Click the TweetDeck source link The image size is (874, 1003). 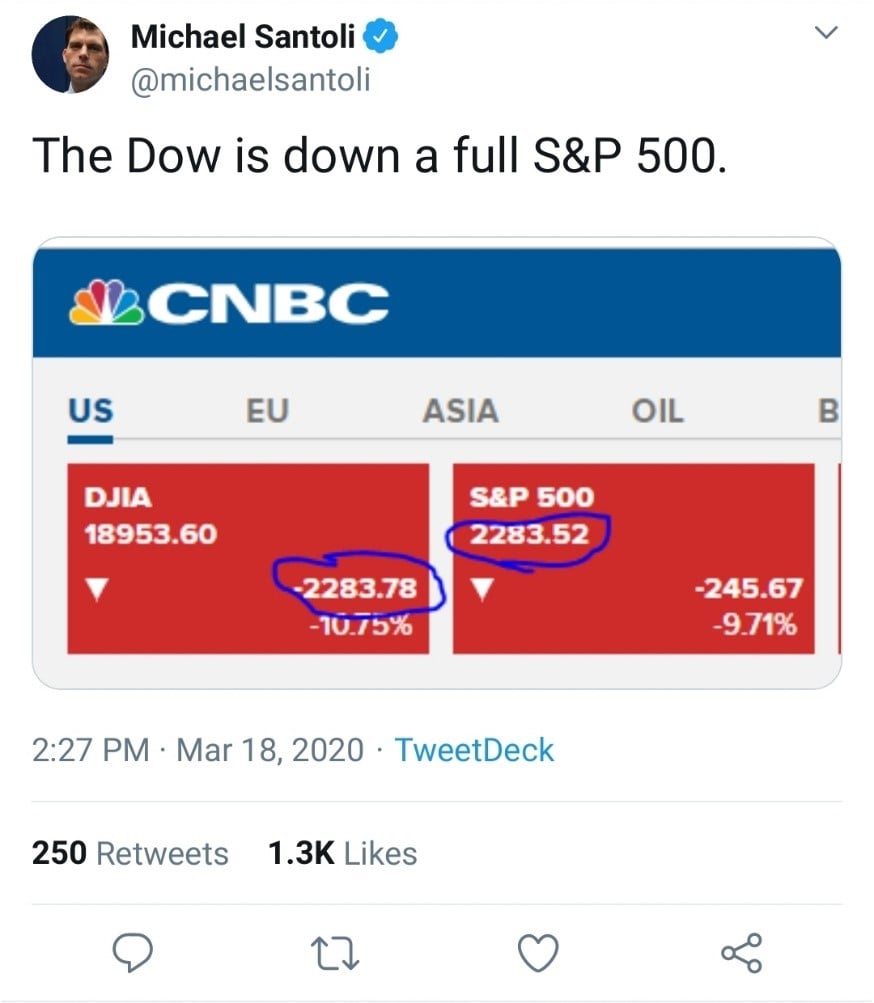tap(474, 750)
